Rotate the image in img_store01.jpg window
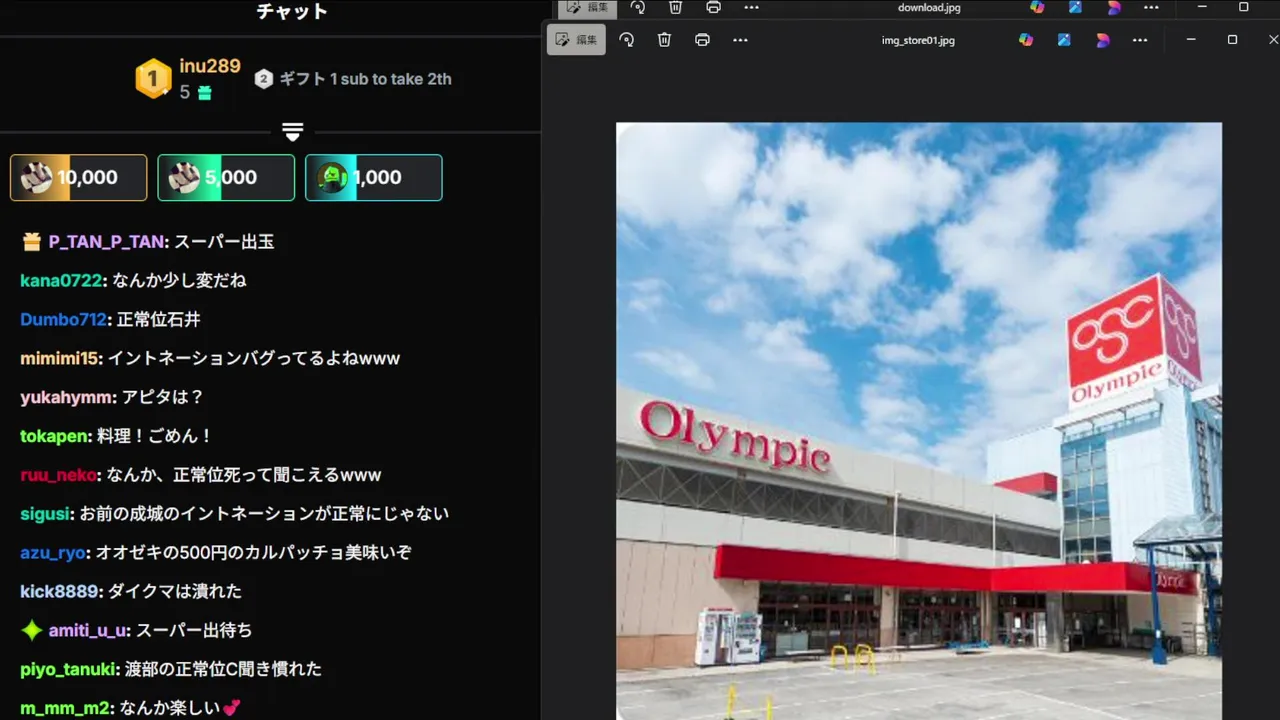Viewport: 1280px width, 720px height. [x=627, y=40]
